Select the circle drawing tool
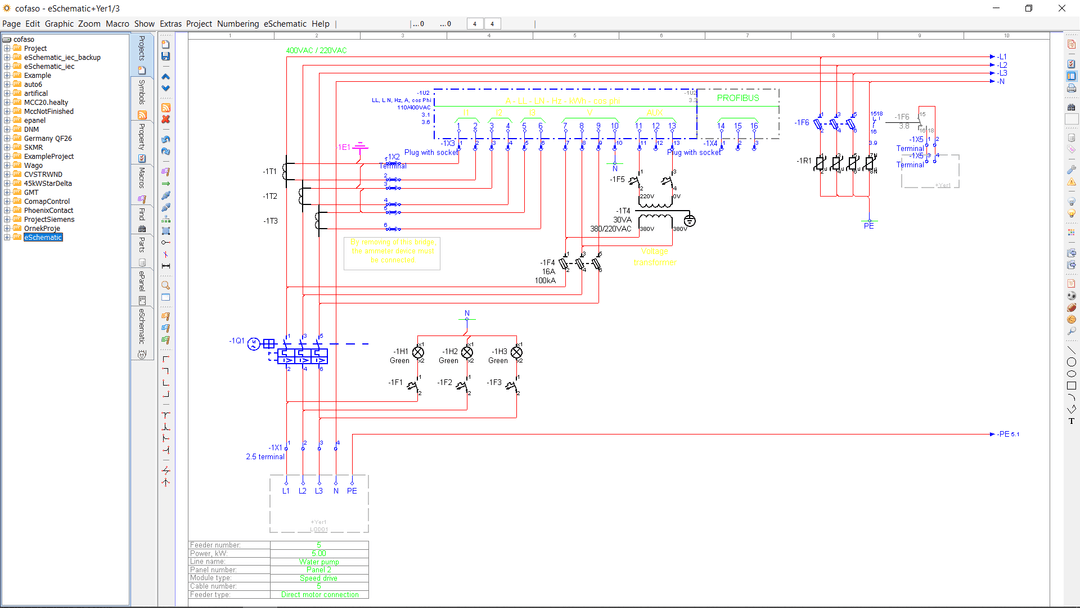This screenshot has height=608, width=1080. [1071, 362]
